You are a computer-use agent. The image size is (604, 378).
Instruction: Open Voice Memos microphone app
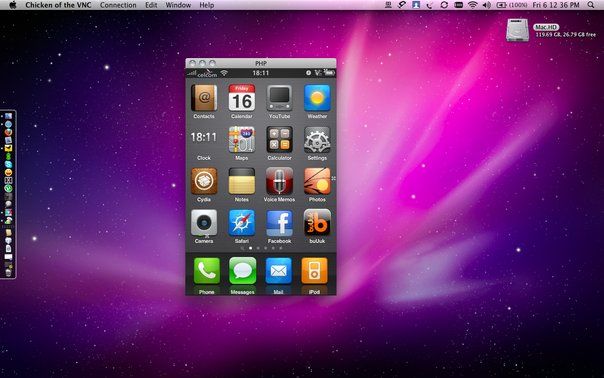[x=279, y=181]
